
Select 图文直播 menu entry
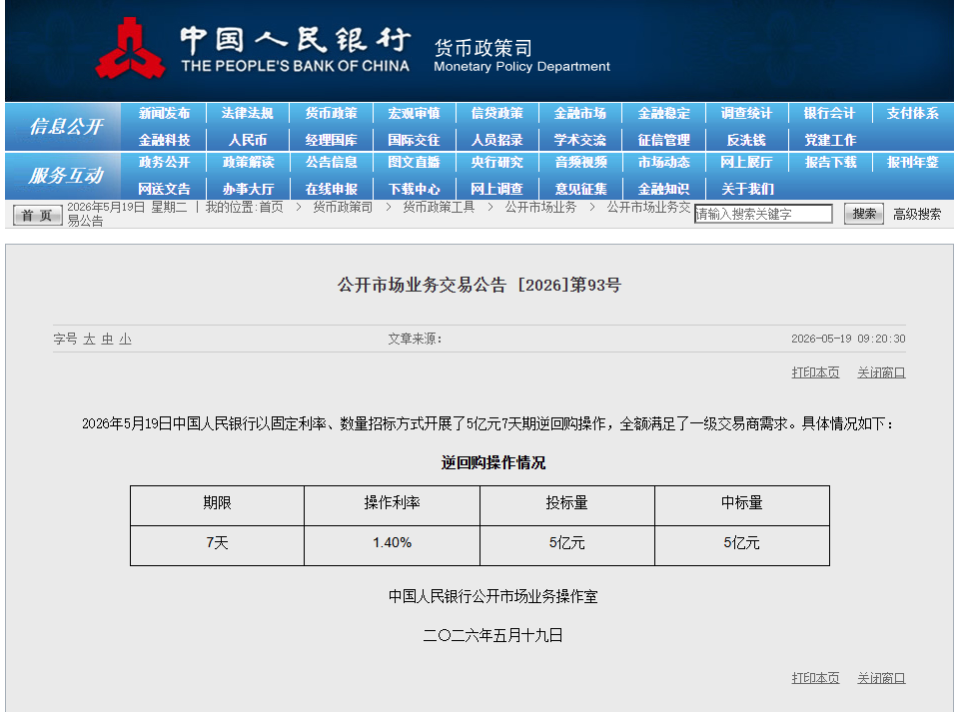(414, 162)
